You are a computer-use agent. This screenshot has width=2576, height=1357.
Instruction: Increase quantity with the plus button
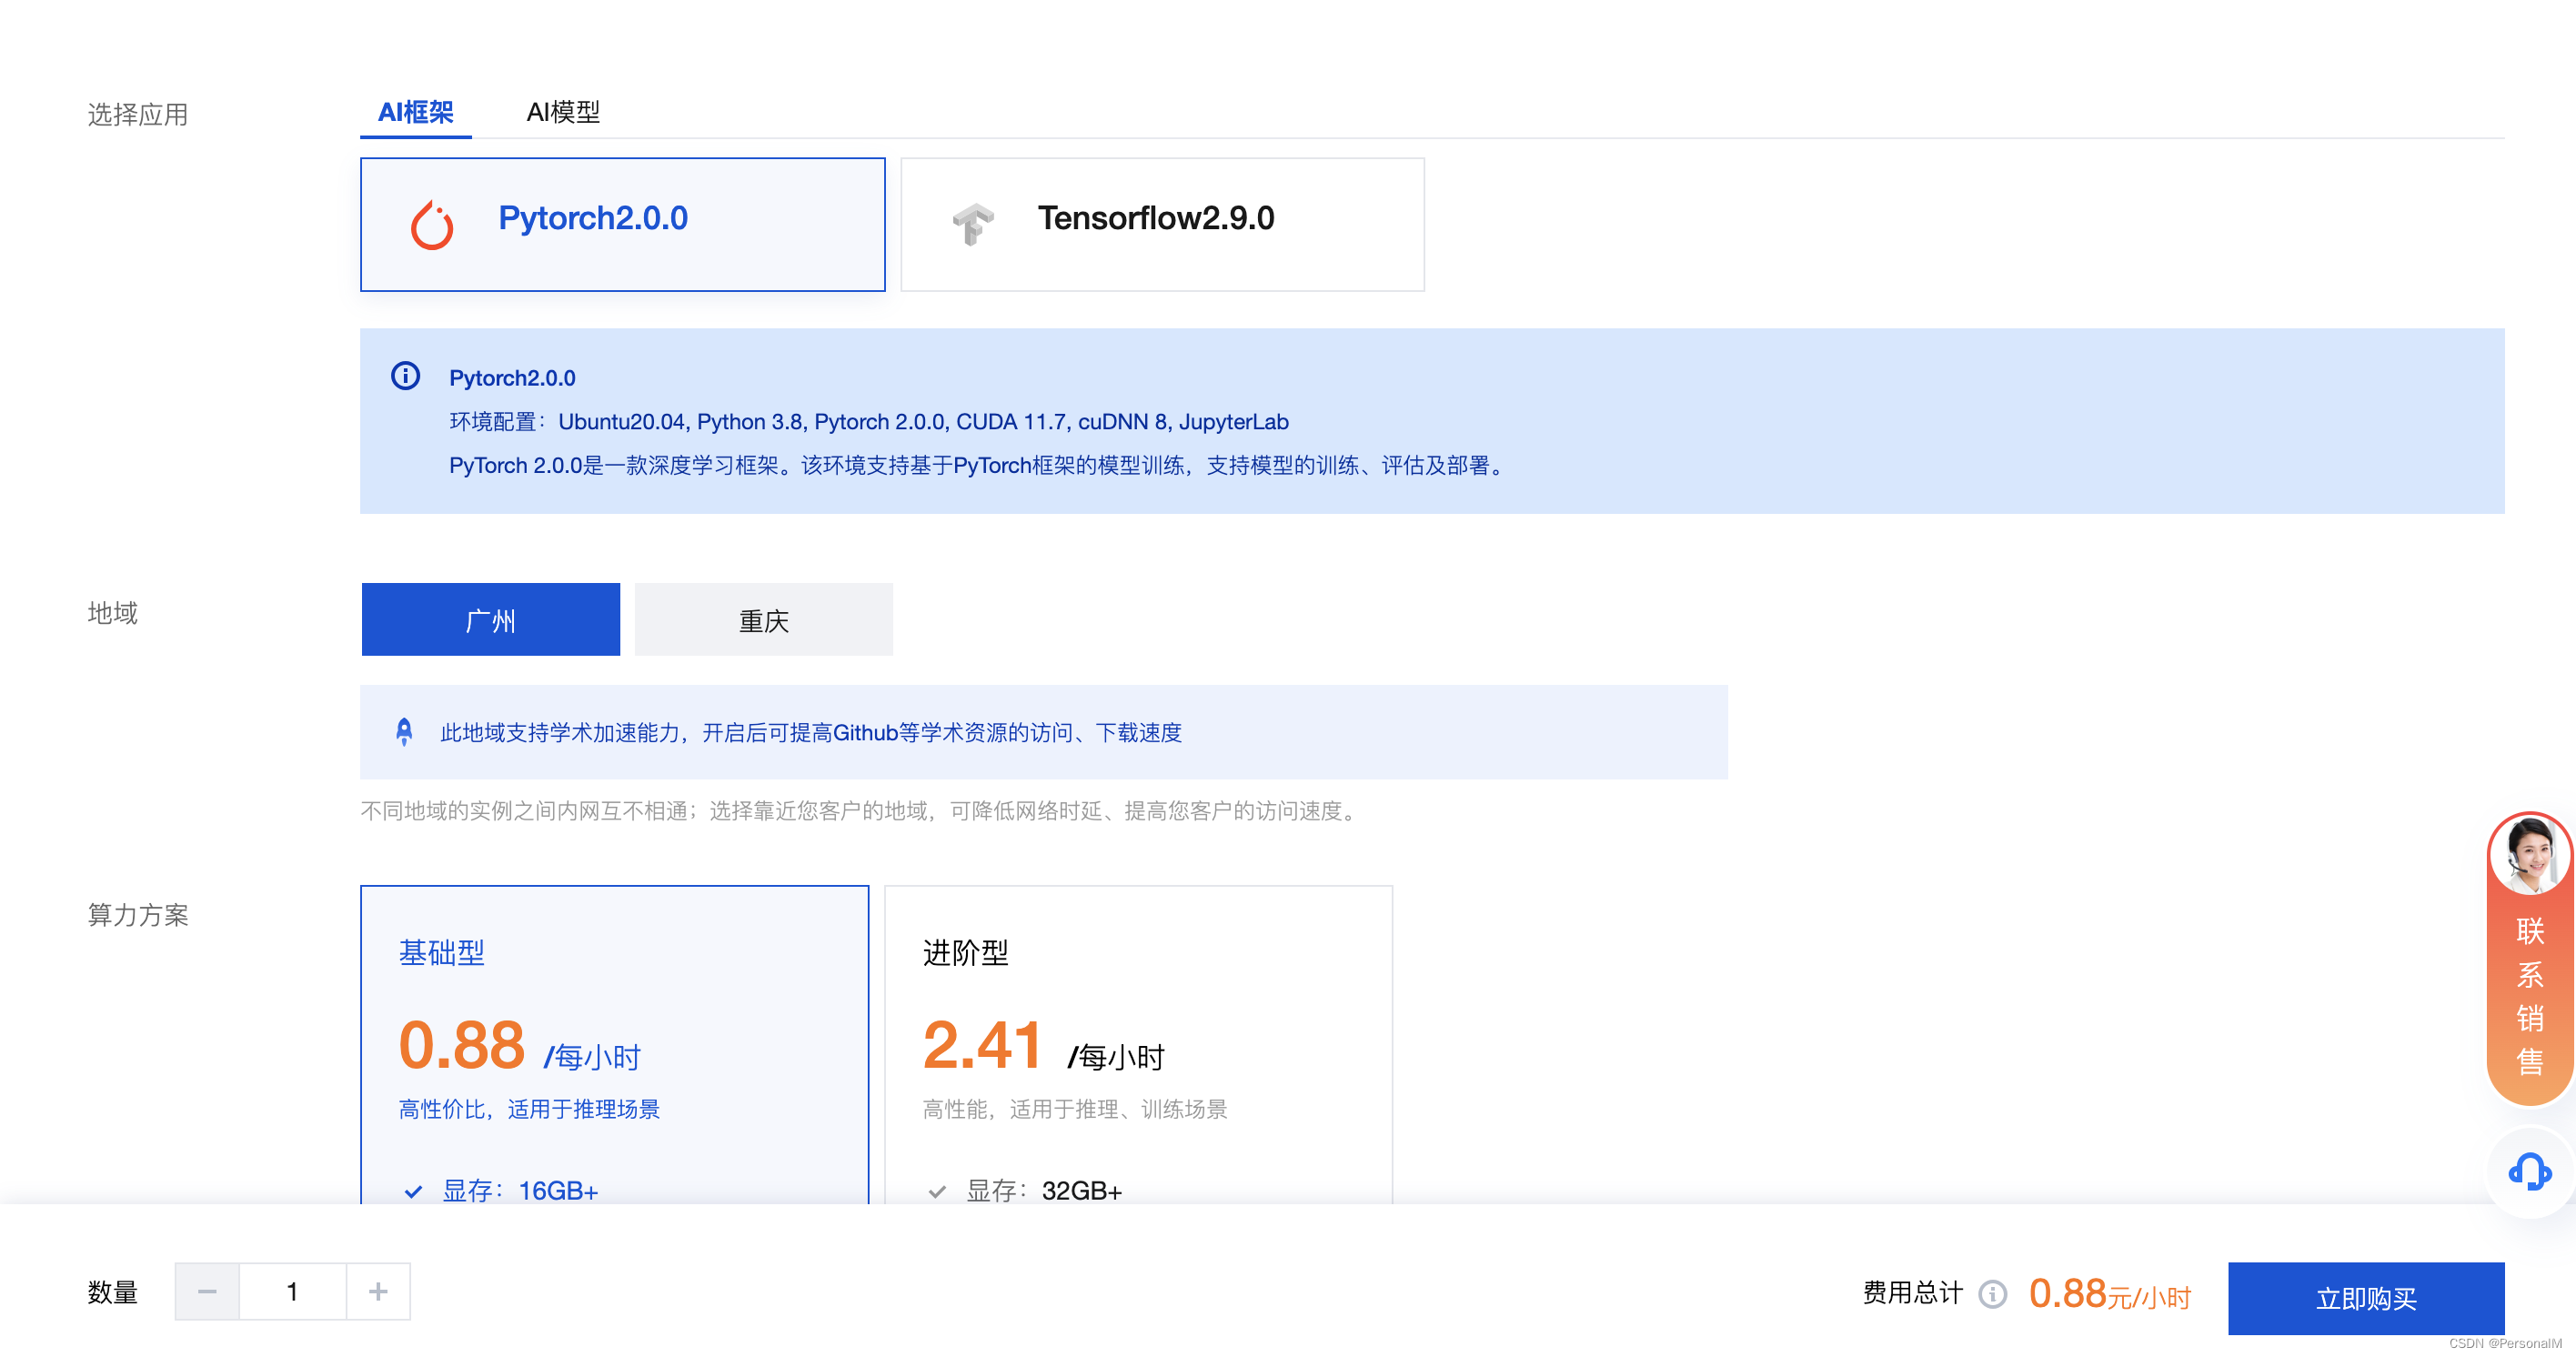click(378, 1292)
